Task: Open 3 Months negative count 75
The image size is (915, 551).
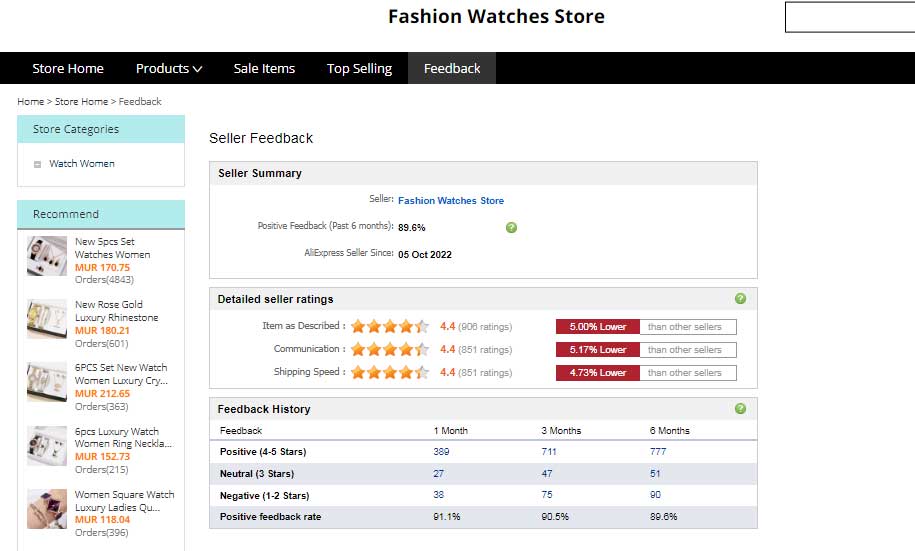Action: [x=547, y=494]
